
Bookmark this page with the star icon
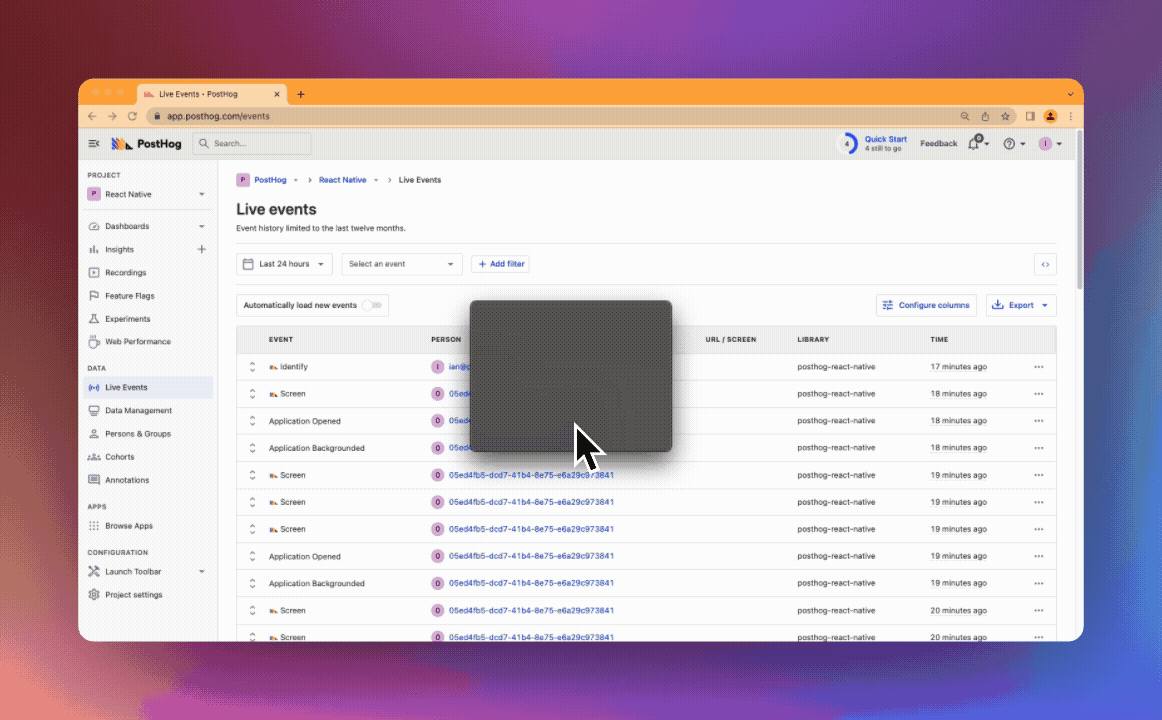pyautogui.click(x=1005, y=116)
